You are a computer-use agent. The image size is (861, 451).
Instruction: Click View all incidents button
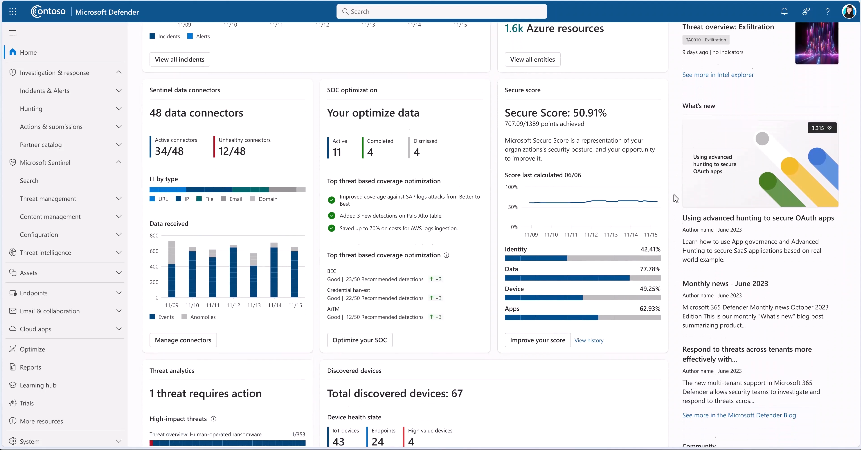(179, 59)
